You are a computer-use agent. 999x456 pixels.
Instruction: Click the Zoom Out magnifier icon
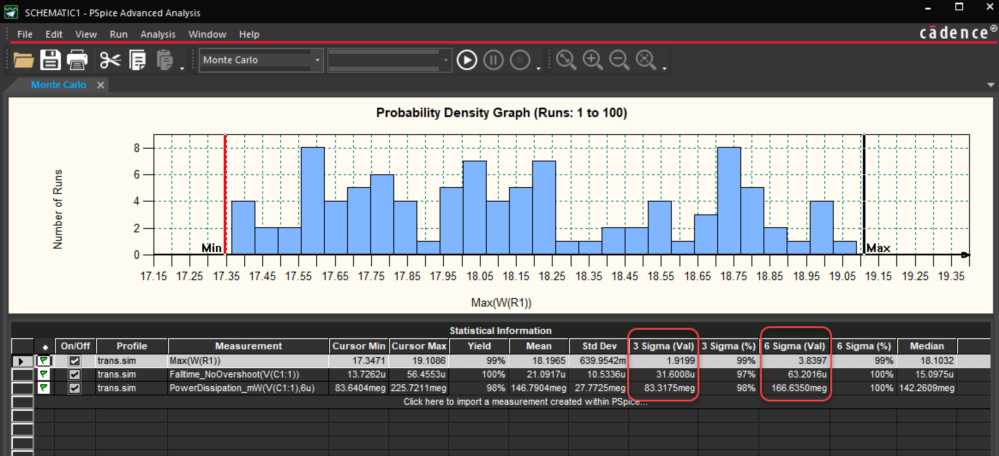pyautogui.click(x=619, y=59)
